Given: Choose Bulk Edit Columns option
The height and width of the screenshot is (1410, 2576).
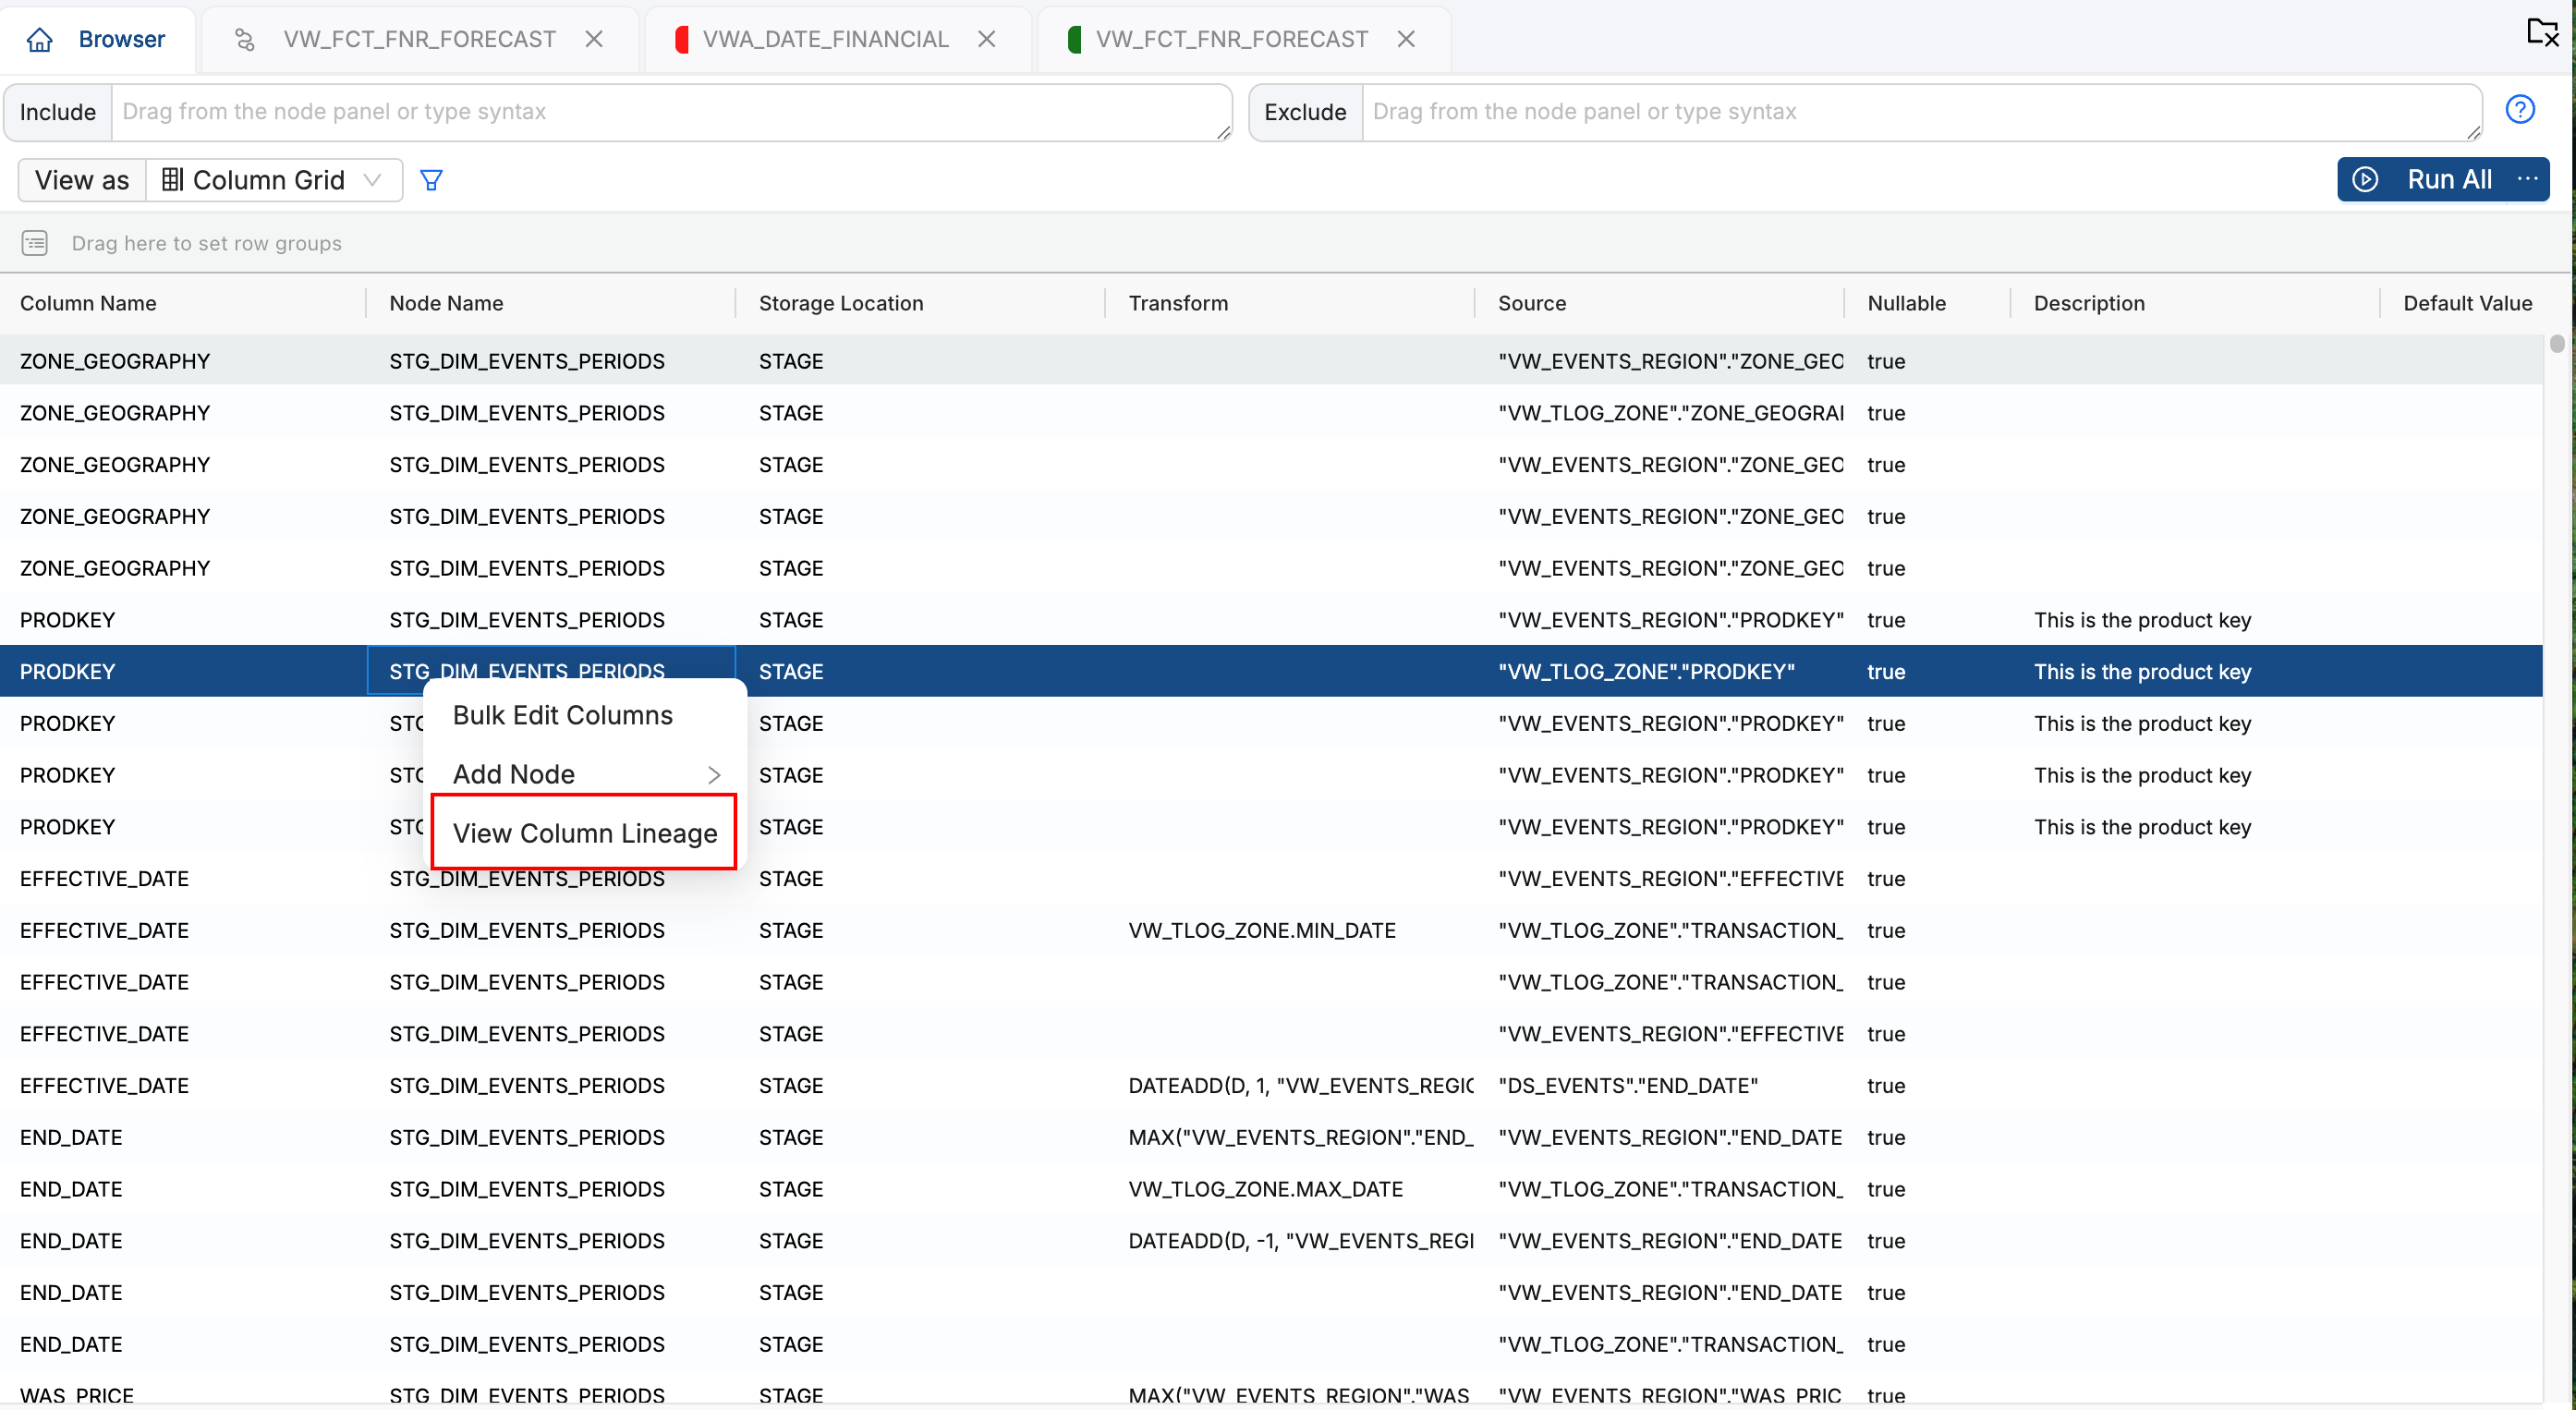Looking at the screenshot, I should [x=563, y=715].
